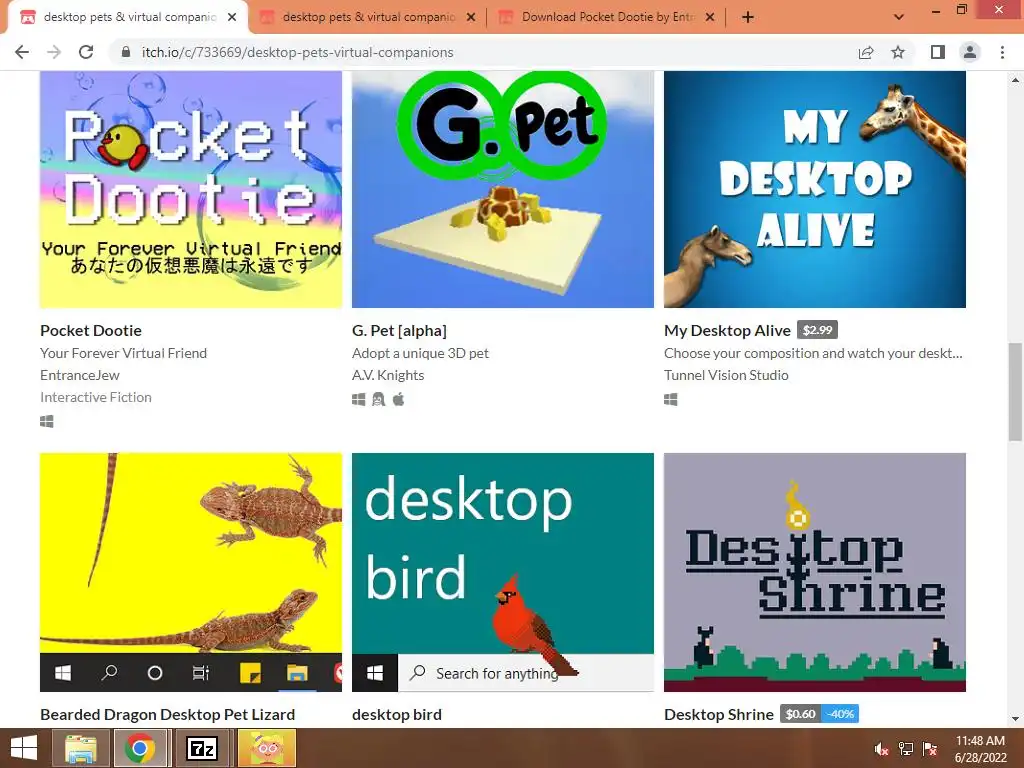Share this page icon
This screenshot has height=768, width=1024.
tap(866, 52)
